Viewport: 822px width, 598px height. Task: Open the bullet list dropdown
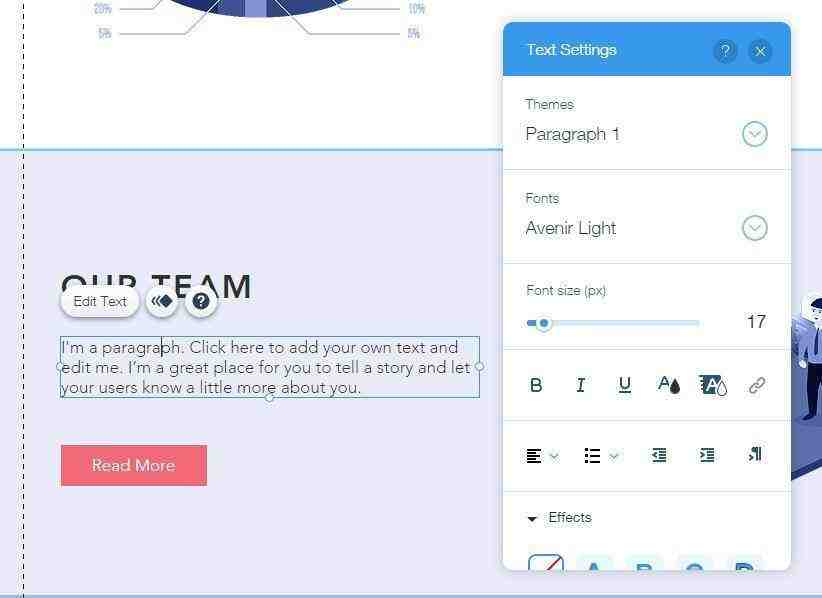pyautogui.click(x=601, y=456)
